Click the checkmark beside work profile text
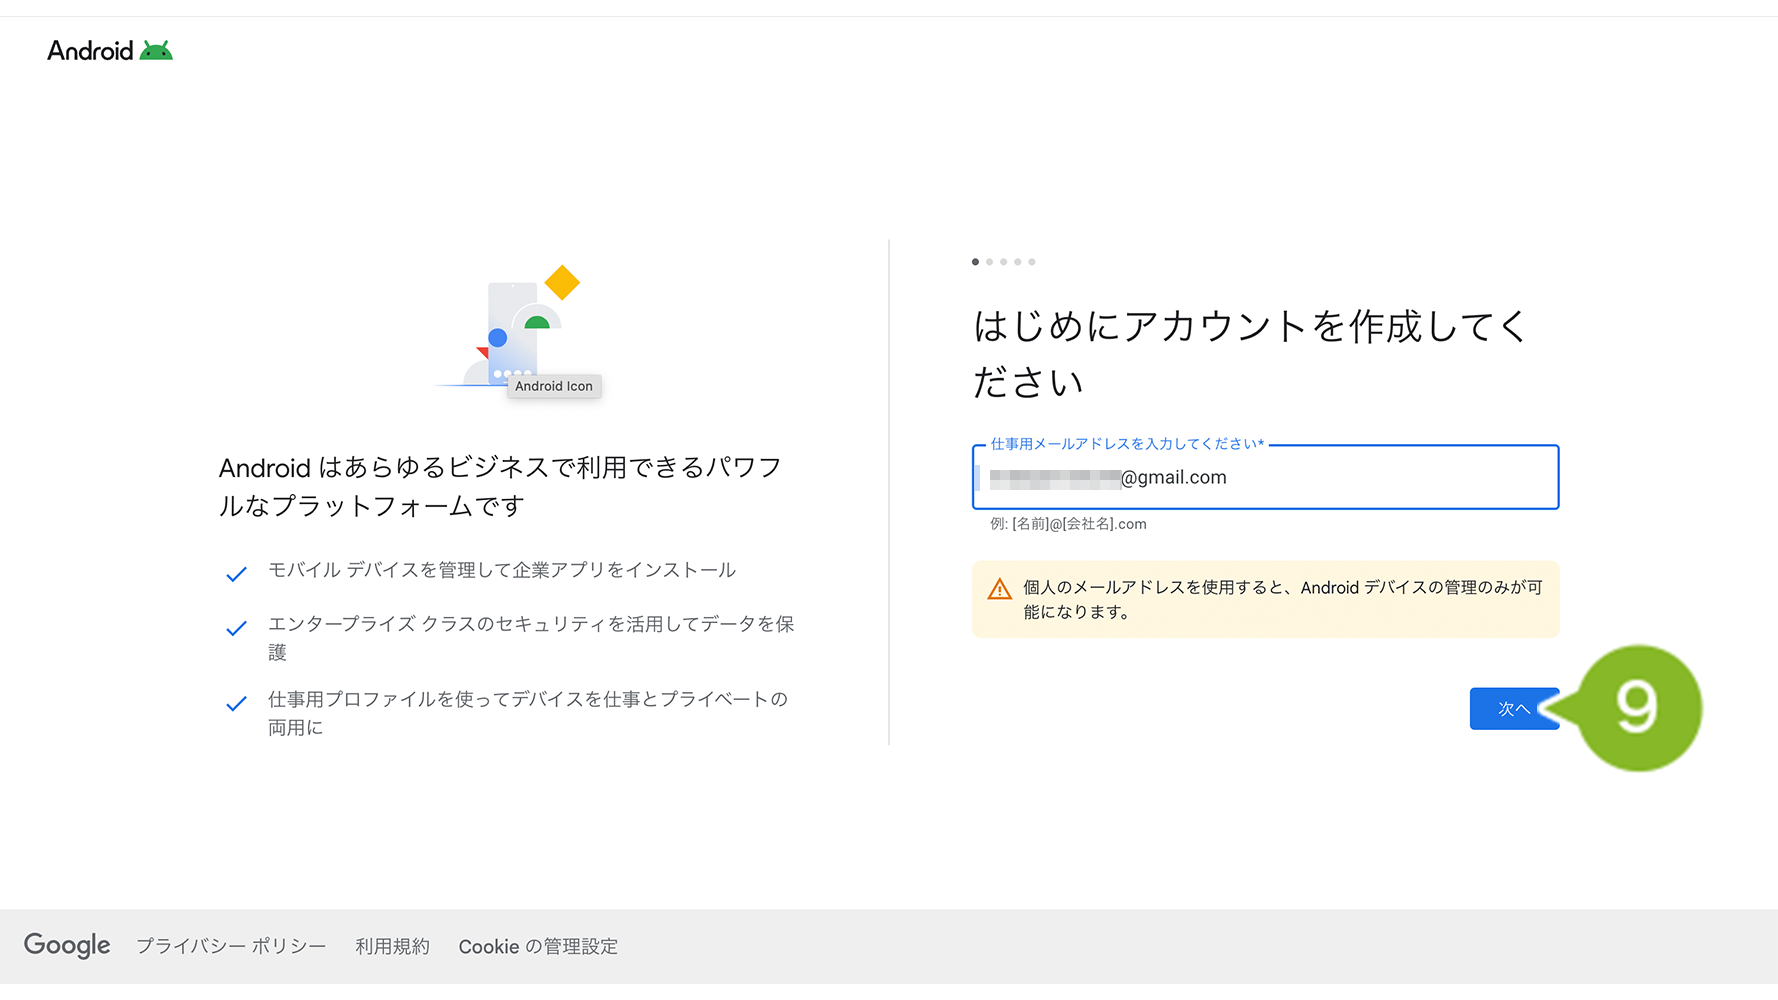Screen dimensions: 1778x1000 tap(236, 704)
